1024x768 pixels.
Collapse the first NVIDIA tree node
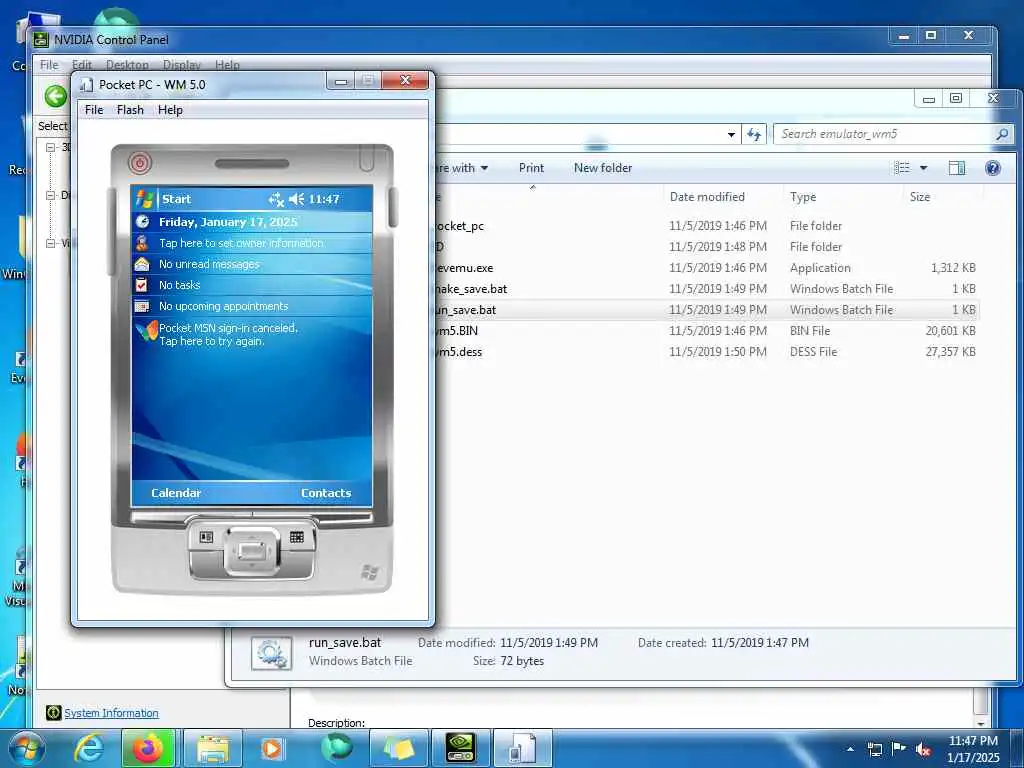50,147
